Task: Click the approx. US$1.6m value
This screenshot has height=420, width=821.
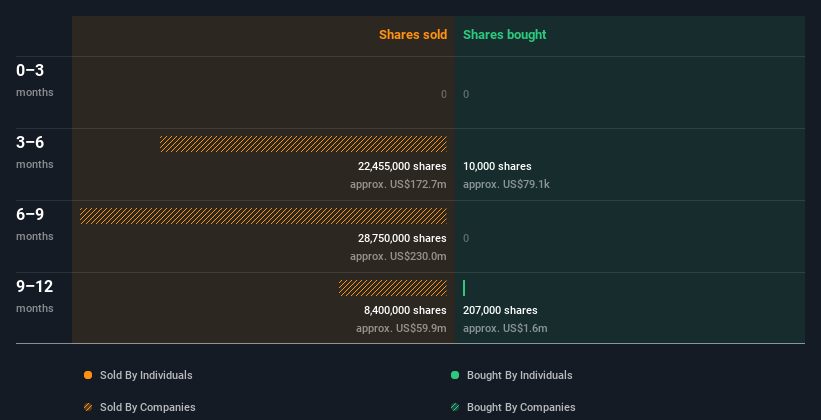Action: tap(505, 328)
